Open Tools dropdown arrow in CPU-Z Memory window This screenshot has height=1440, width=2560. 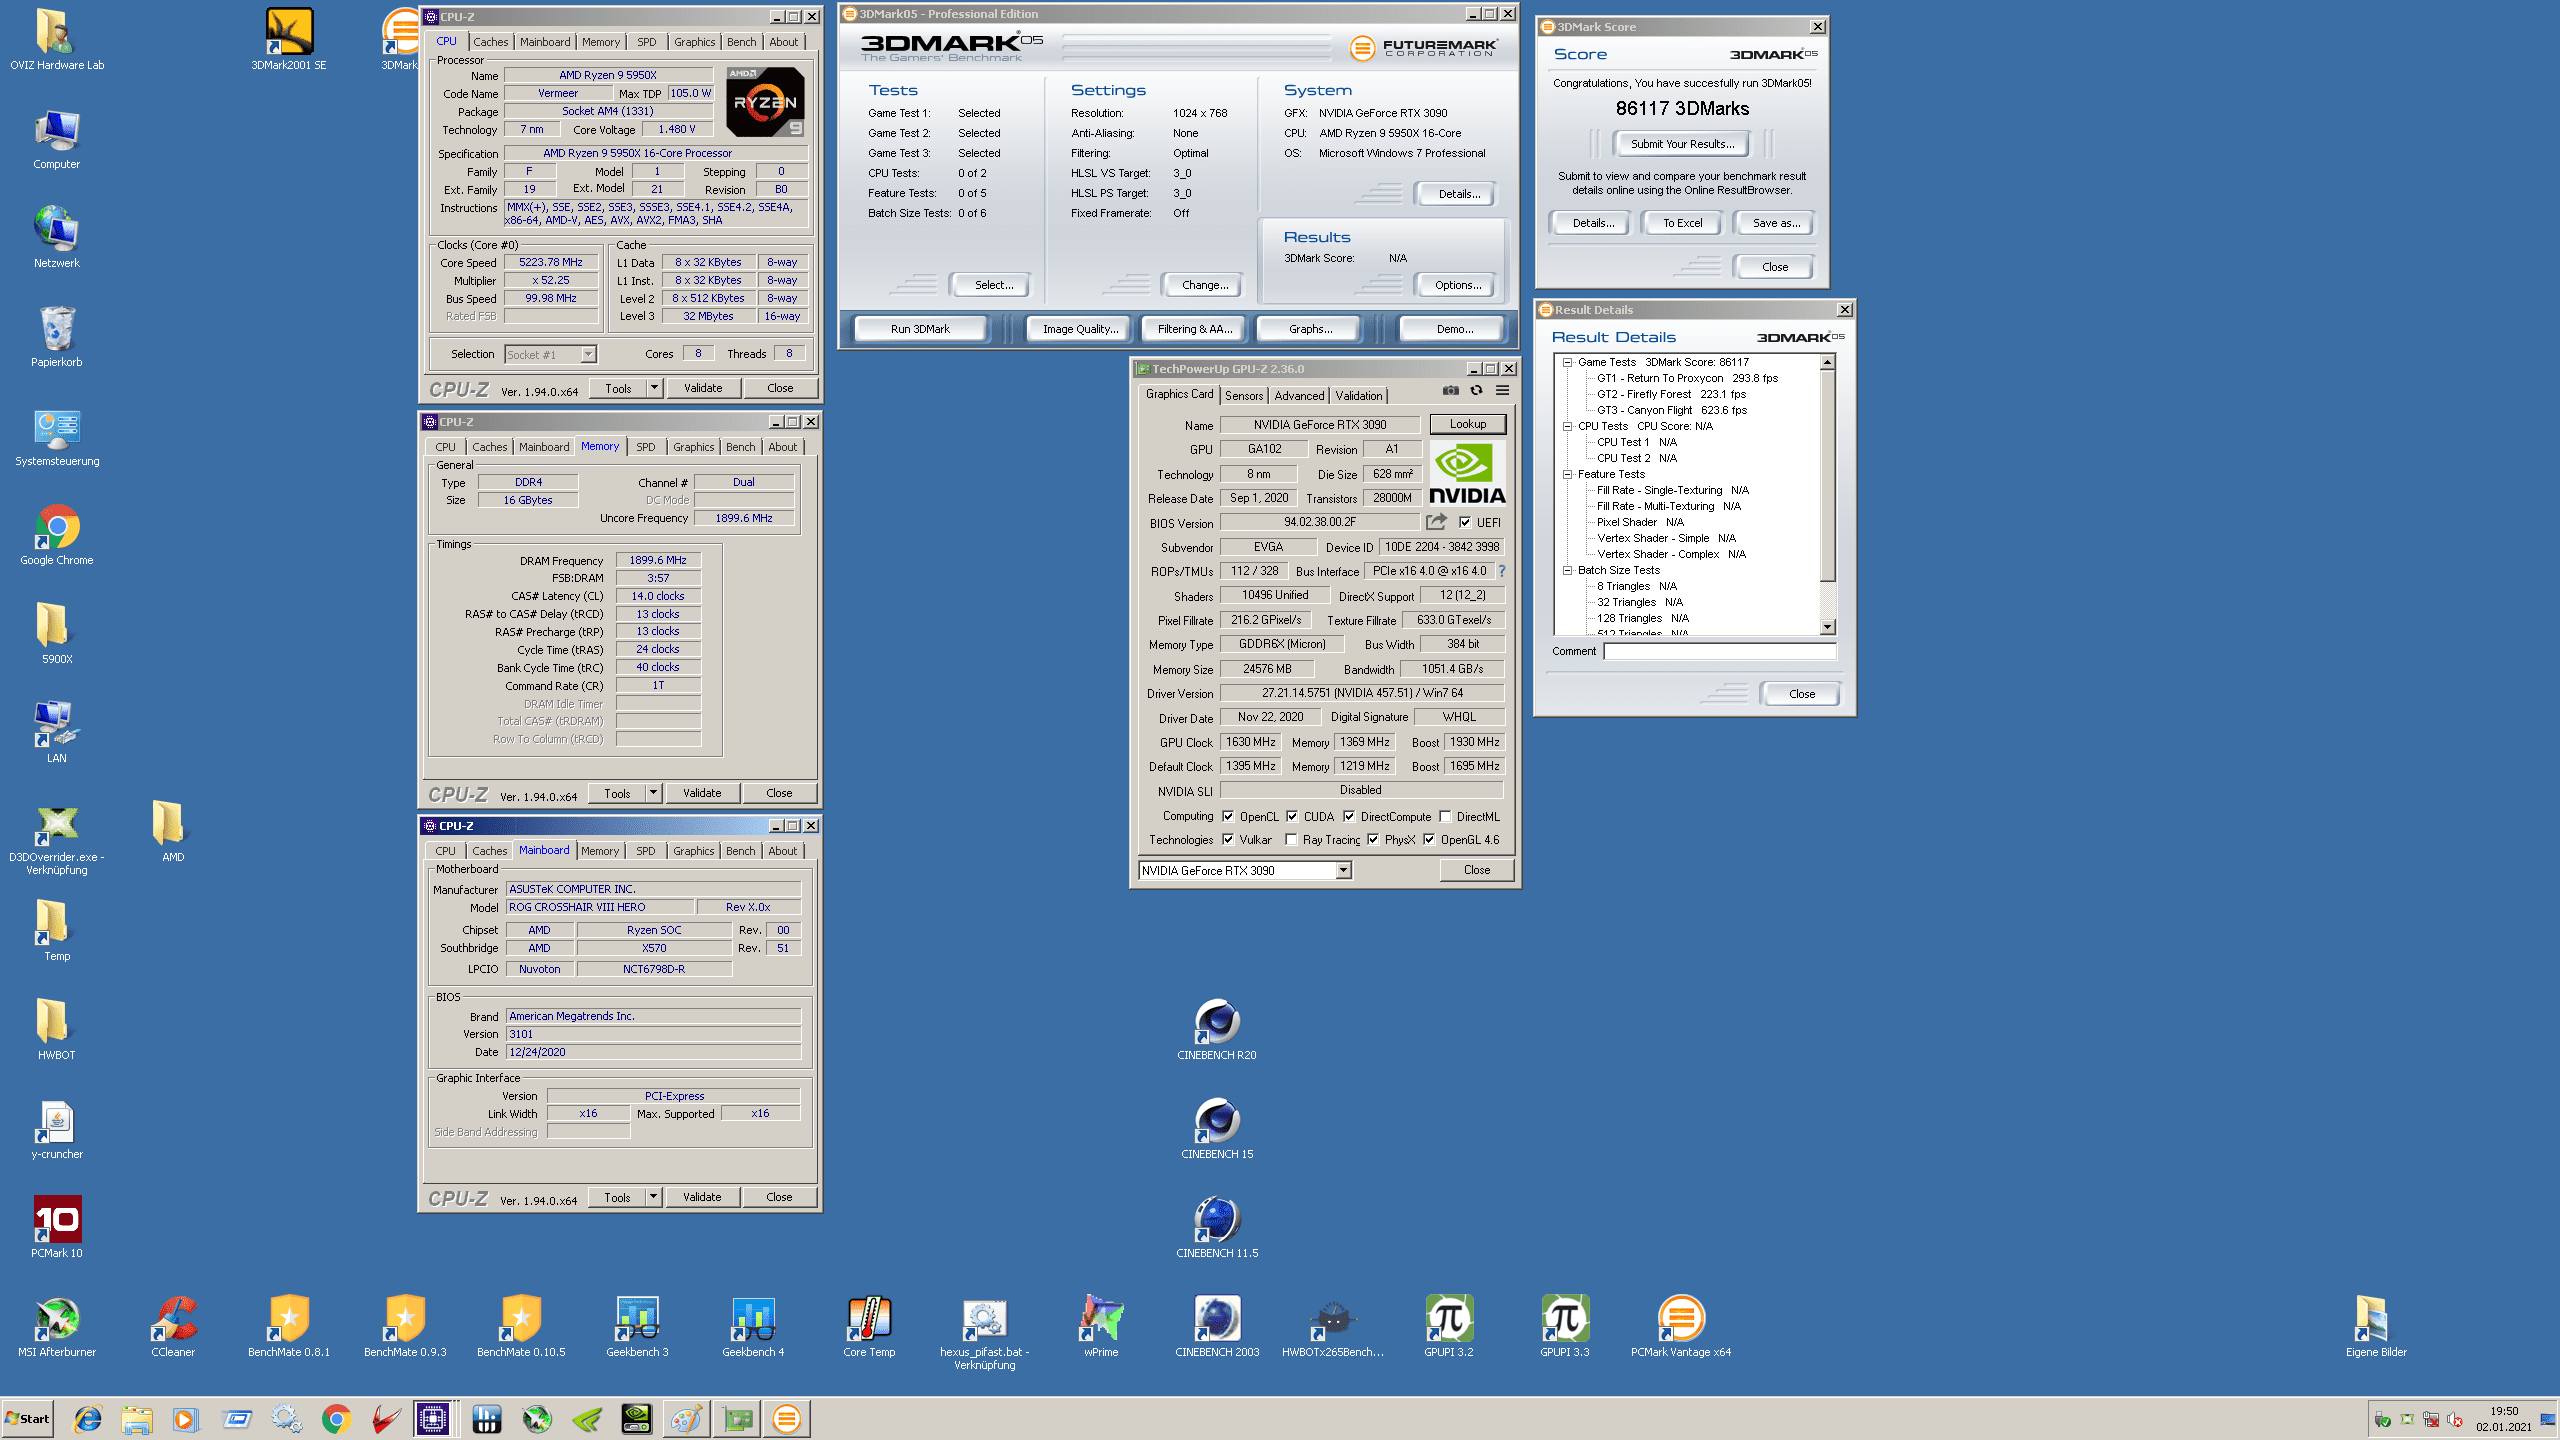coord(653,793)
